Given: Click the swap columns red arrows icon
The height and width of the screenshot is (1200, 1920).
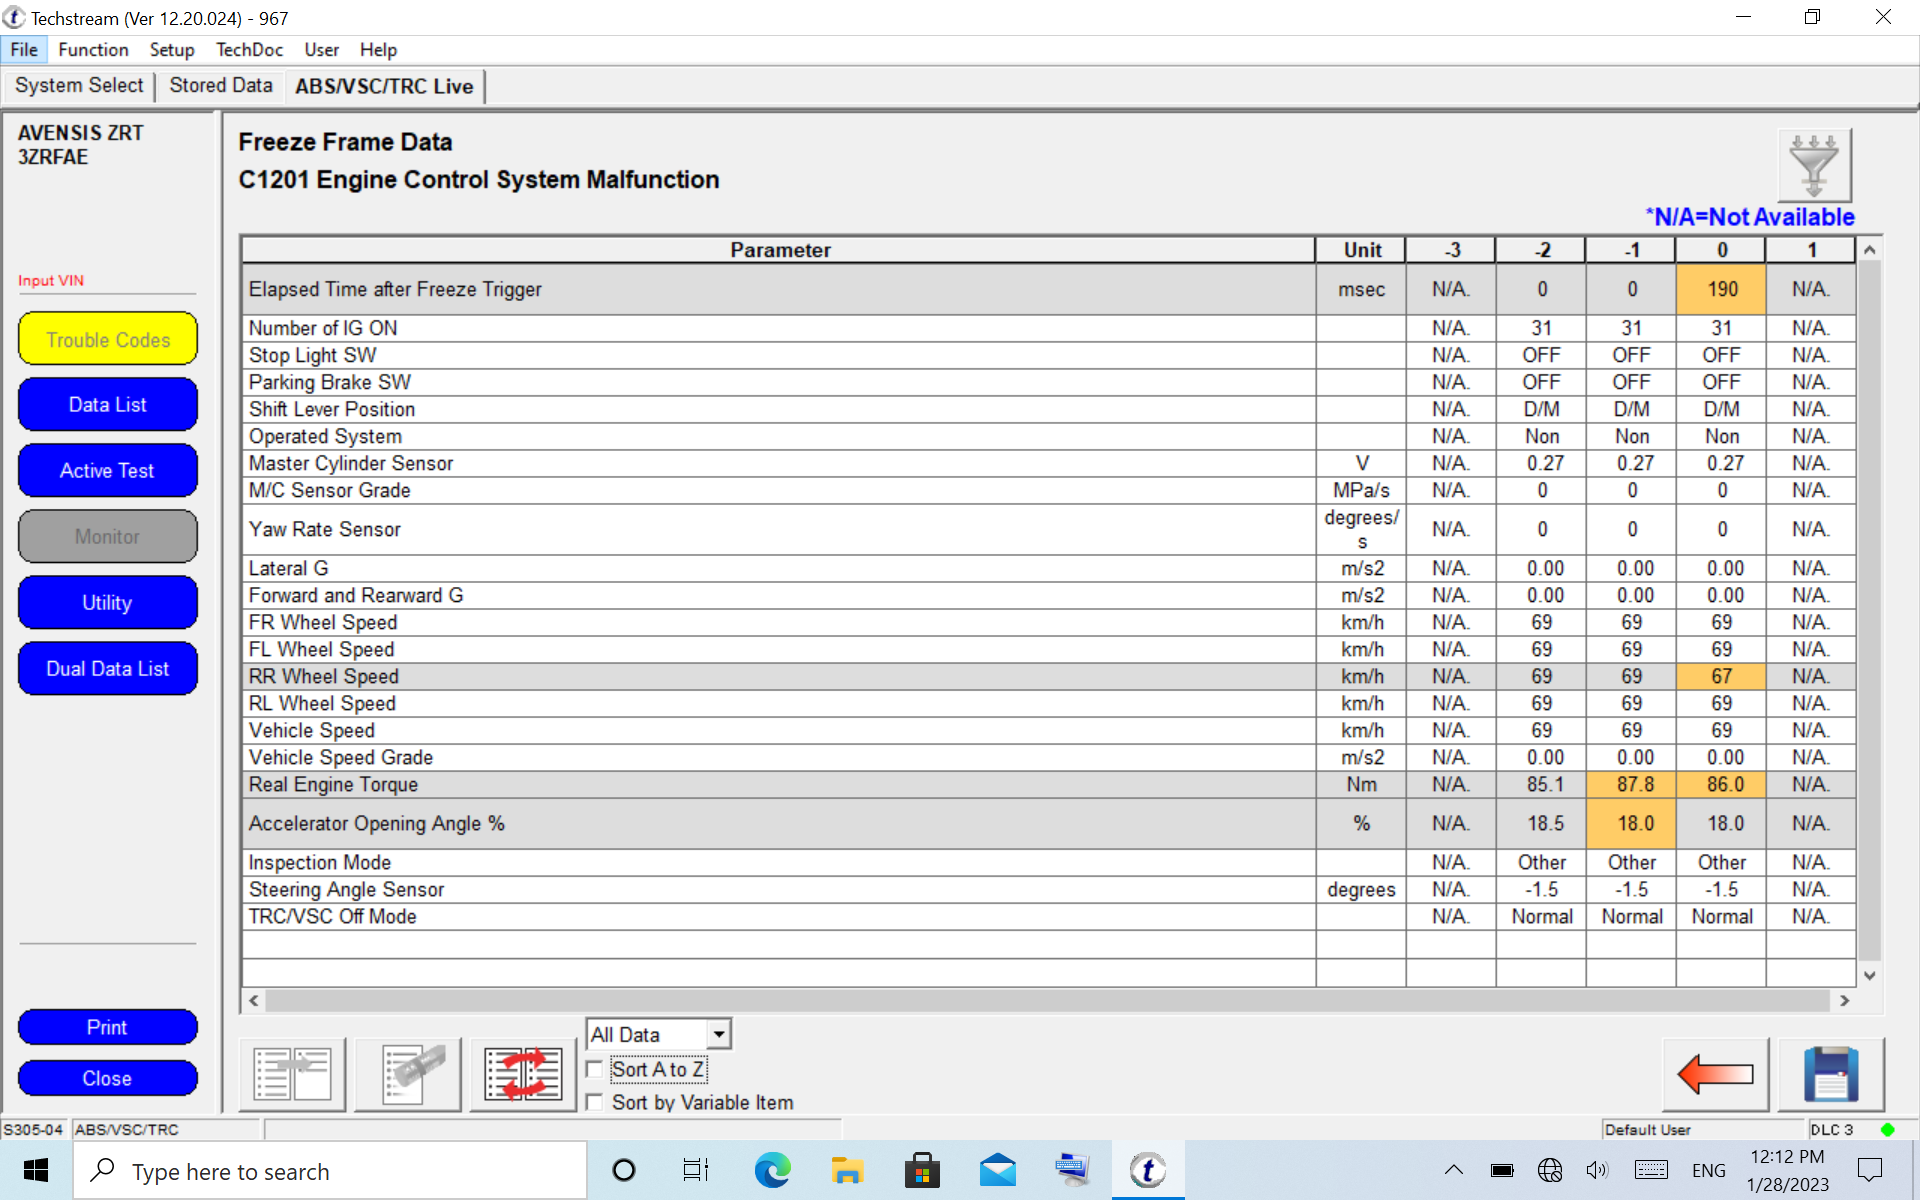Looking at the screenshot, I should point(522,1074).
